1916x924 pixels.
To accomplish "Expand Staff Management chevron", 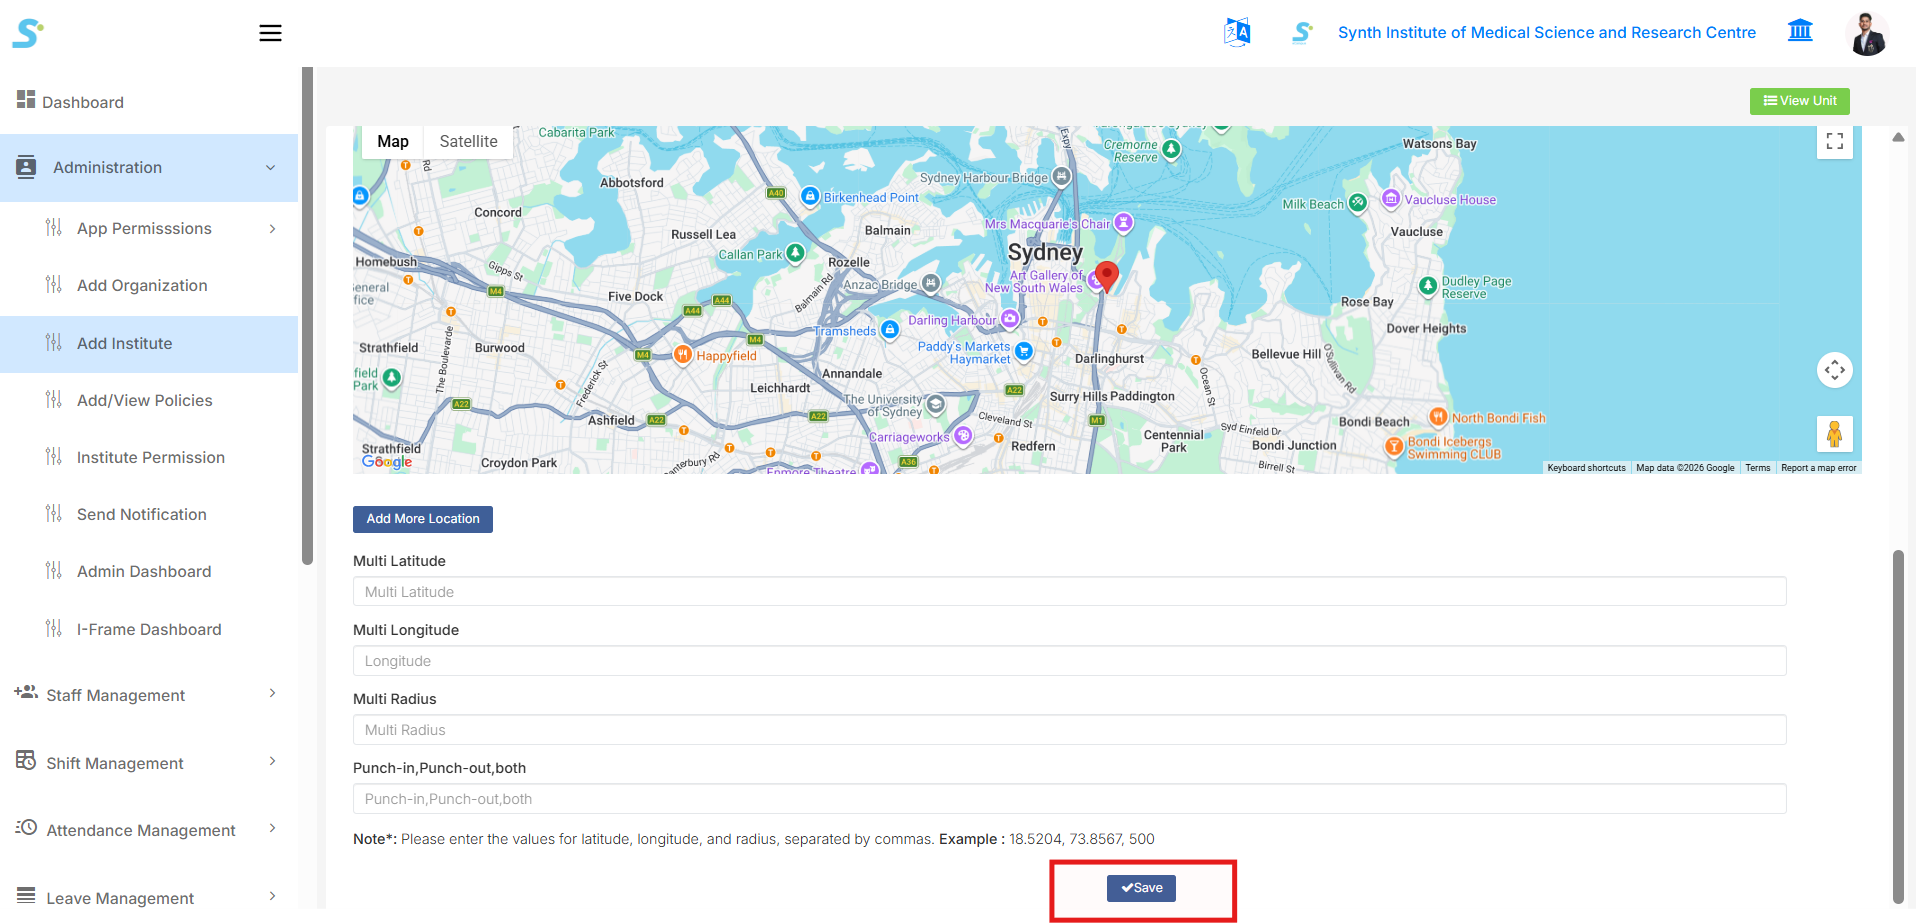I will (272, 693).
